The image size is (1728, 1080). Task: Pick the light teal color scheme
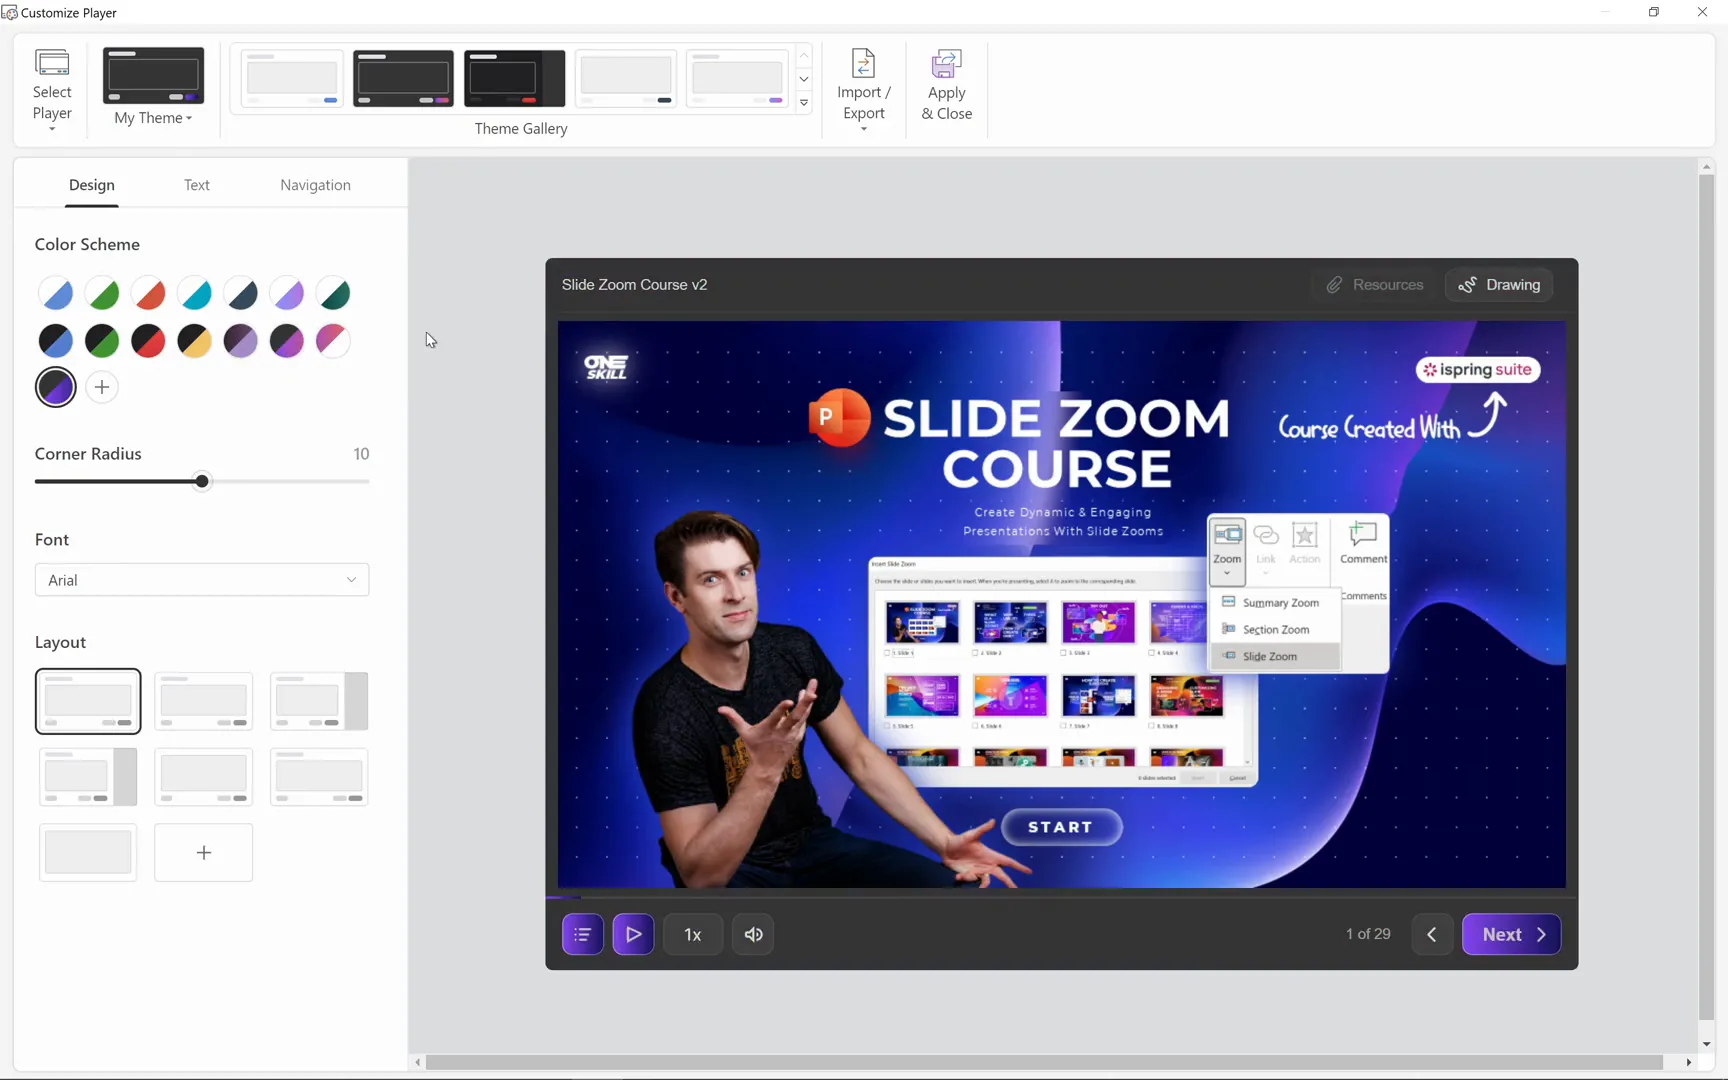[333, 294]
